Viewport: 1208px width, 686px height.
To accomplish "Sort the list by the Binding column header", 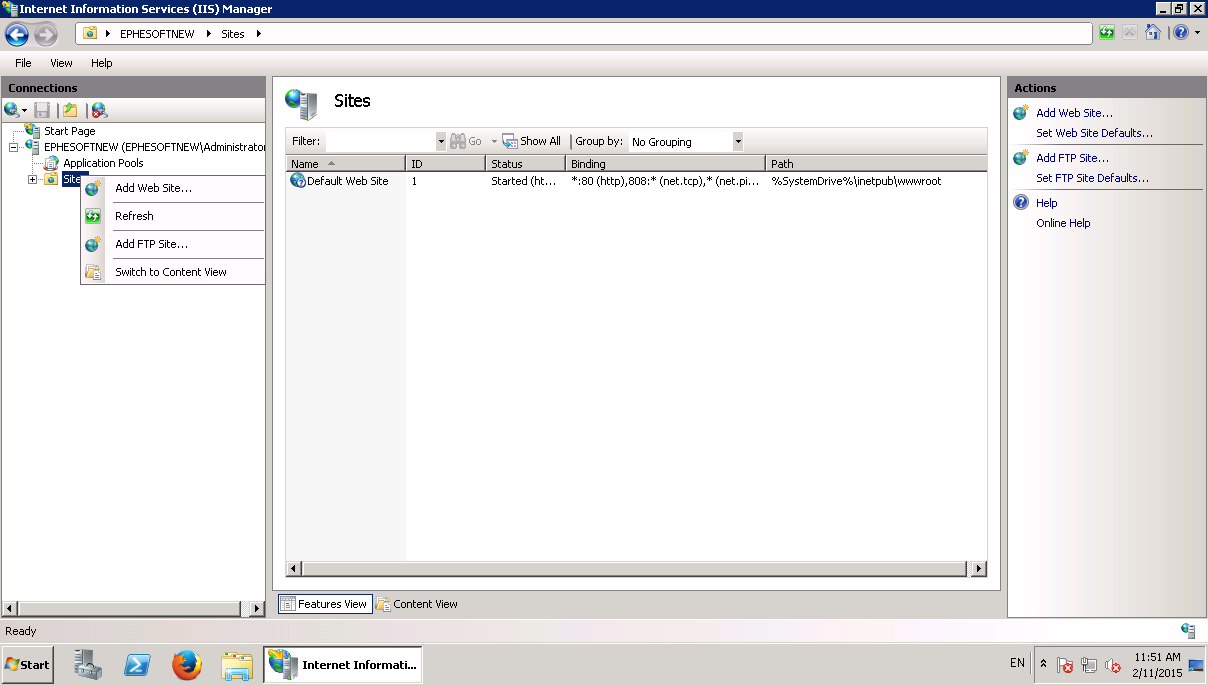I will (666, 164).
